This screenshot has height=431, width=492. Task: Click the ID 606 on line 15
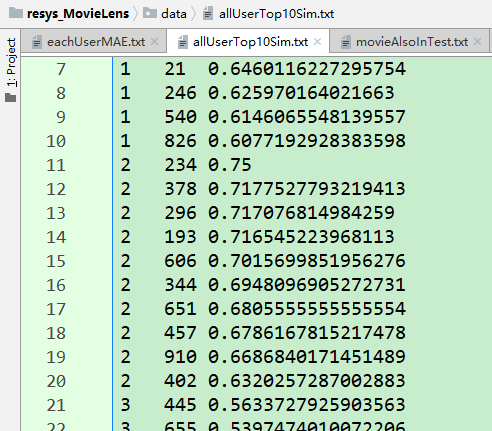click(x=180, y=261)
